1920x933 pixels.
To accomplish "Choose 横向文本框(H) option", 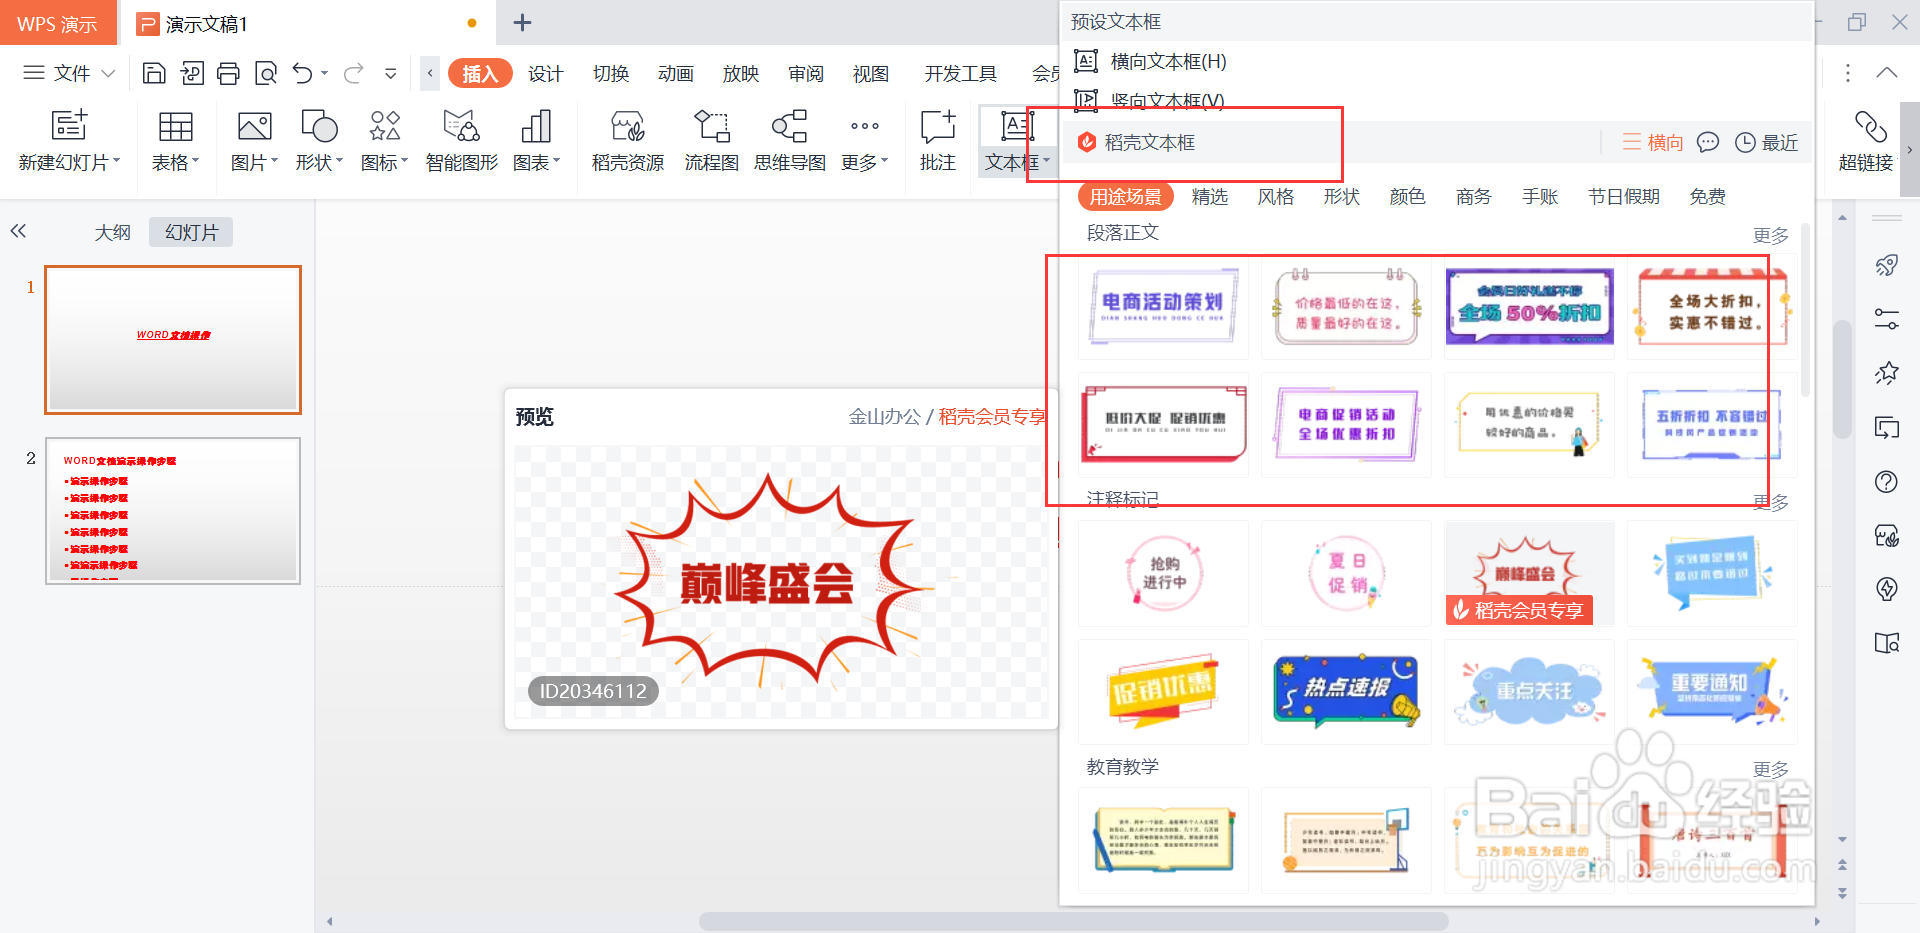I will point(1150,61).
